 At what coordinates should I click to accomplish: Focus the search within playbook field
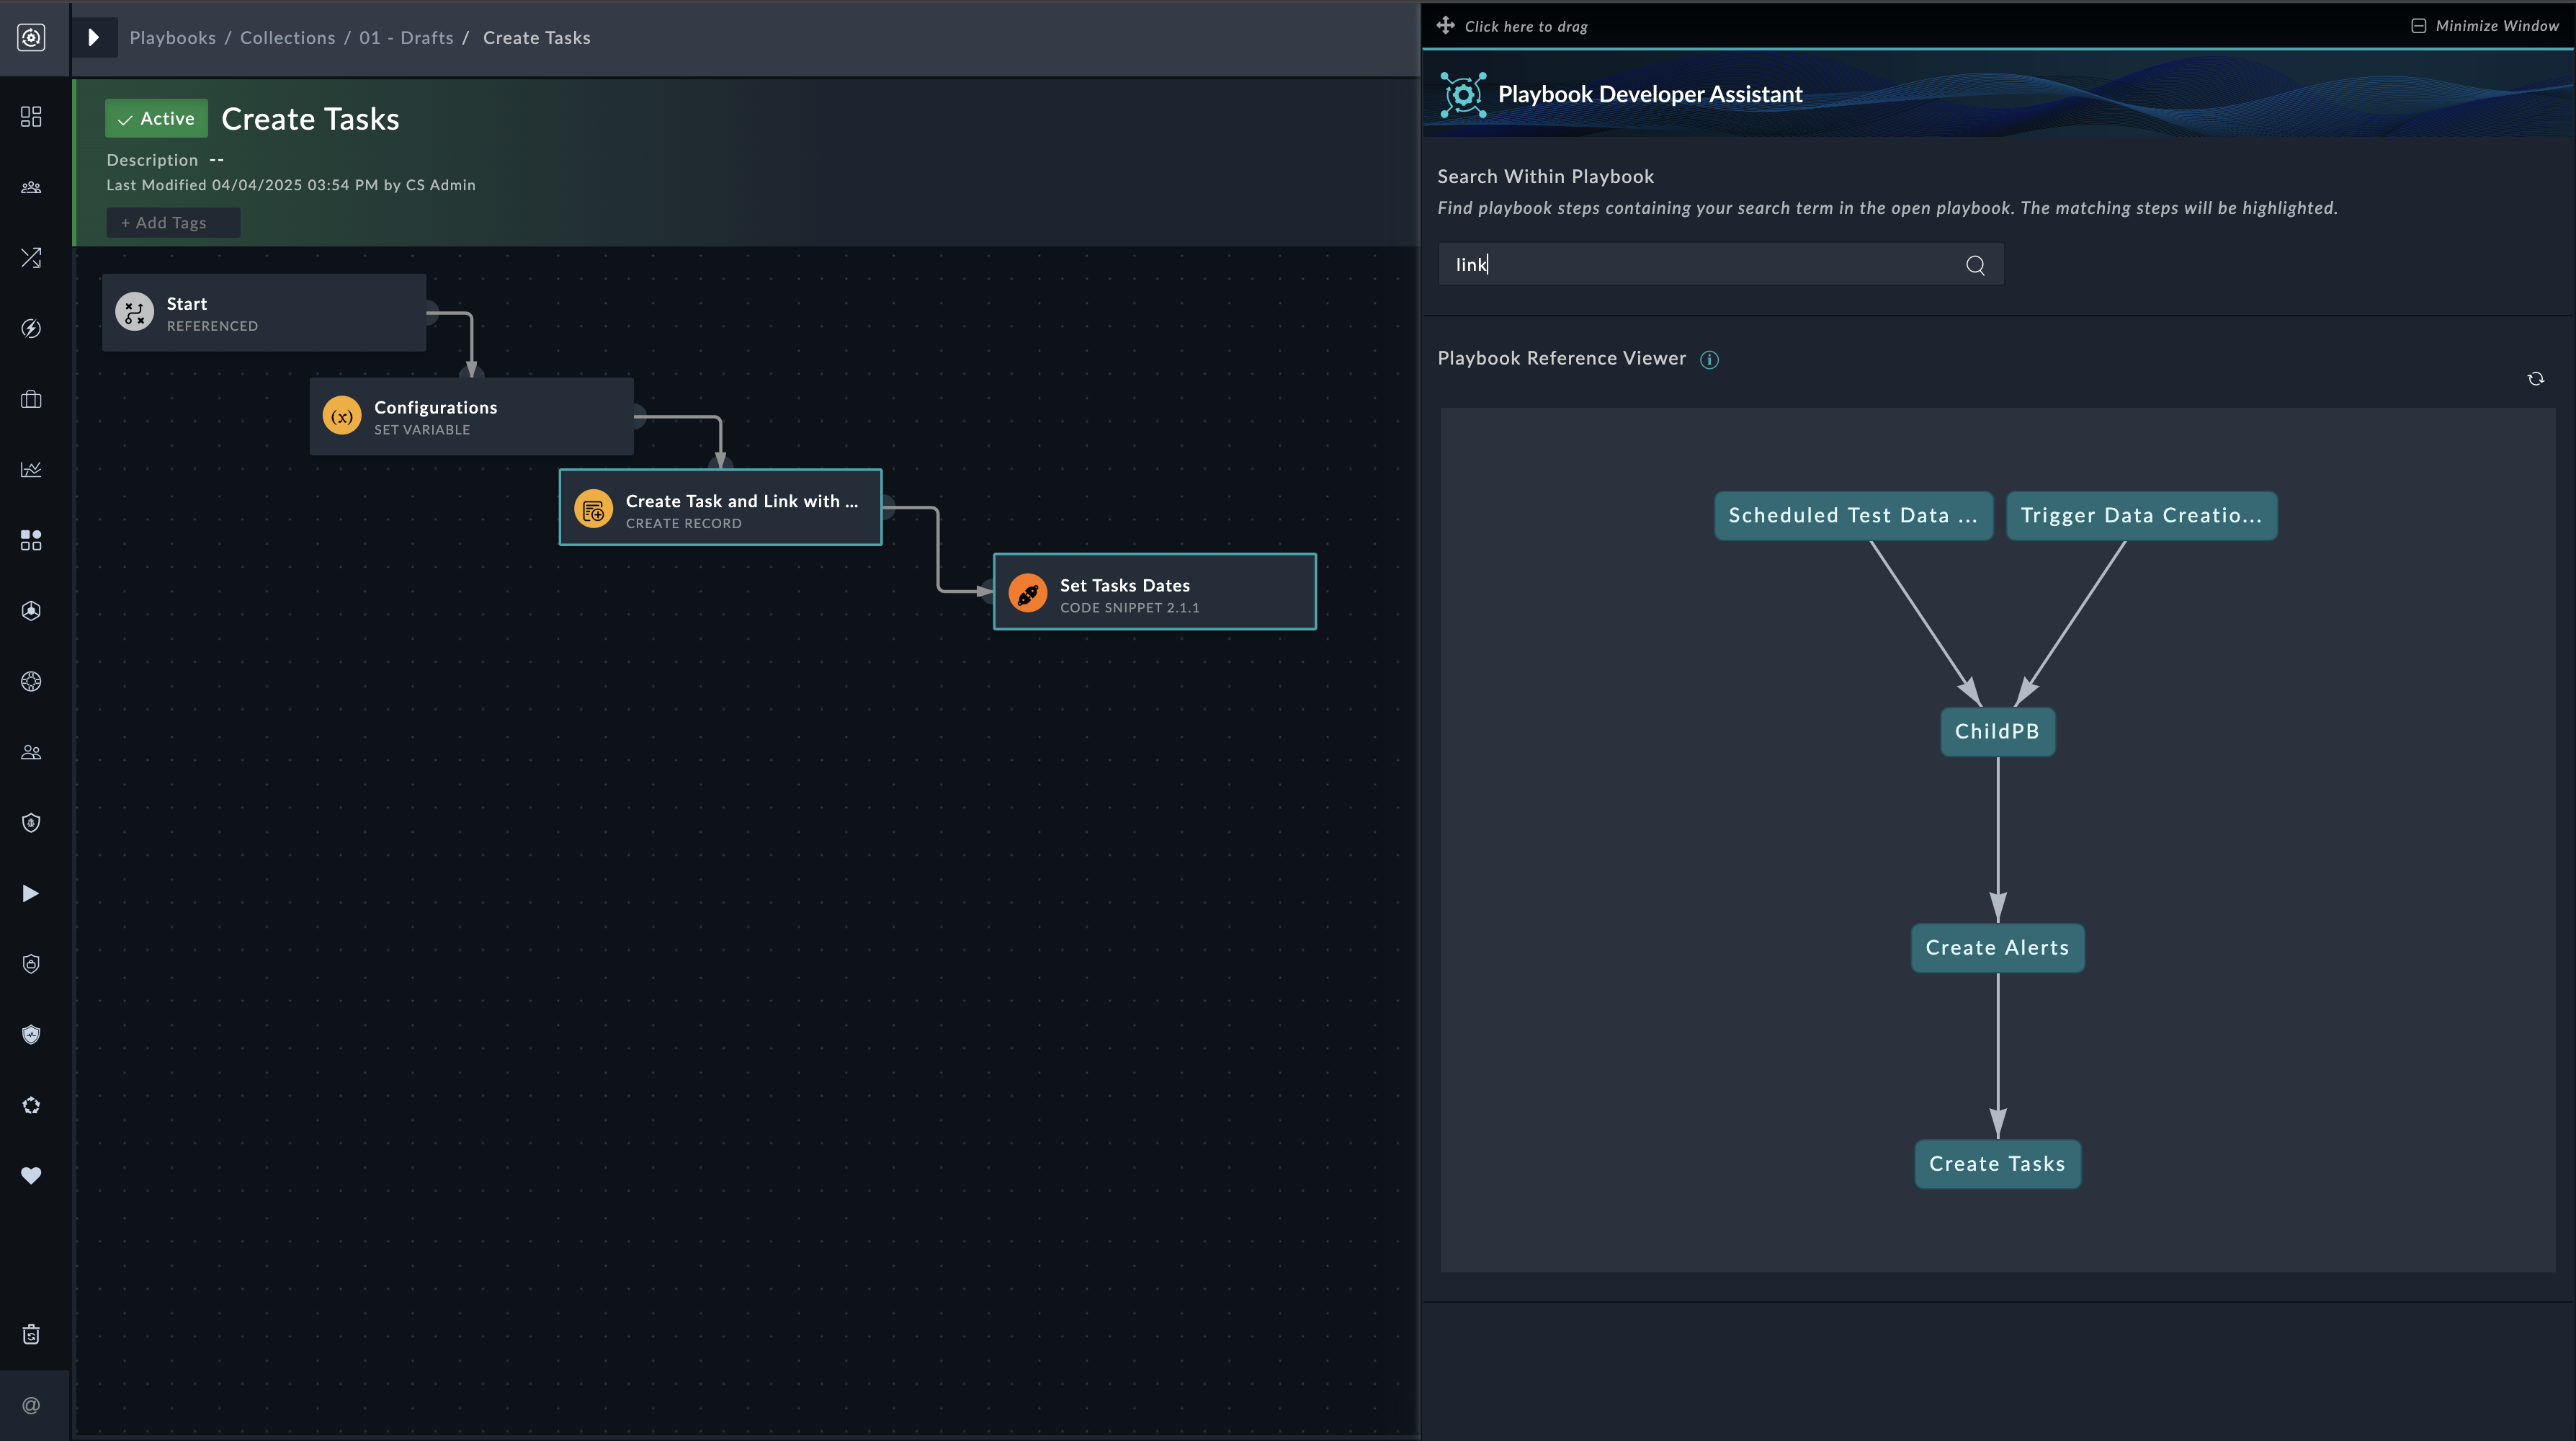point(1700,265)
